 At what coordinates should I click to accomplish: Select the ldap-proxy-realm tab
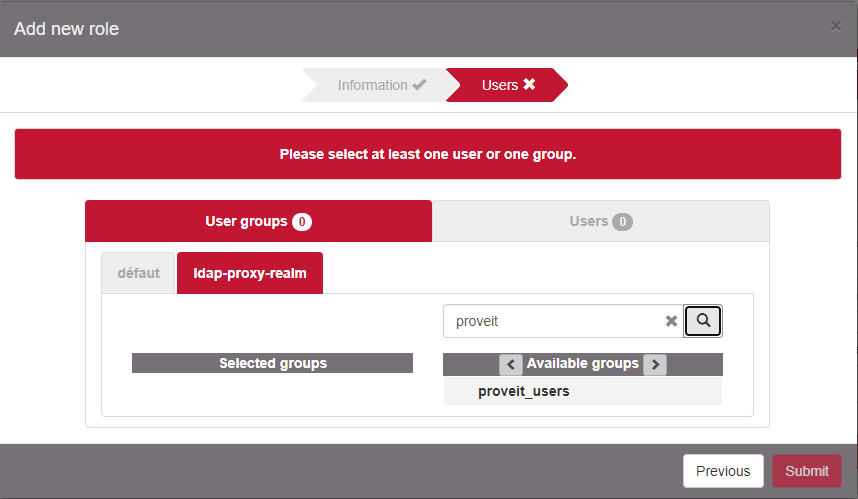pos(250,273)
